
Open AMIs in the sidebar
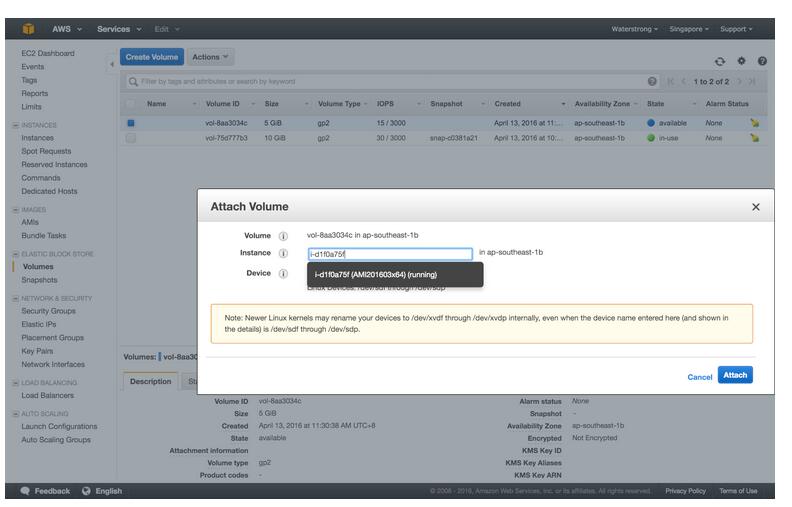click(x=30, y=222)
